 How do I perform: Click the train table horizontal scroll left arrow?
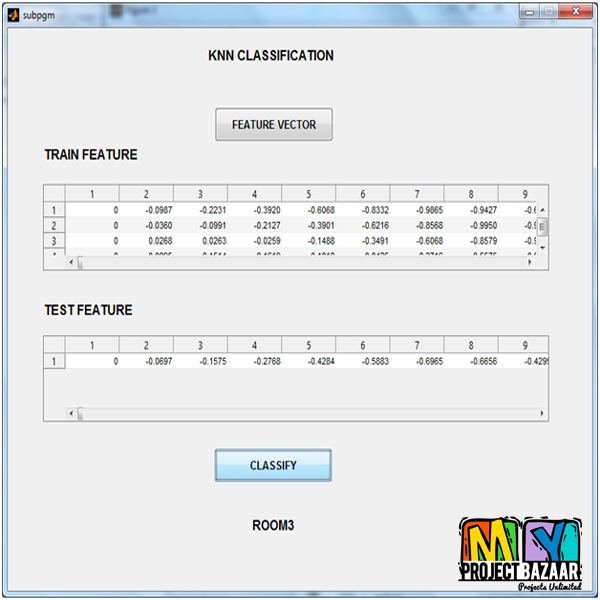72,264
